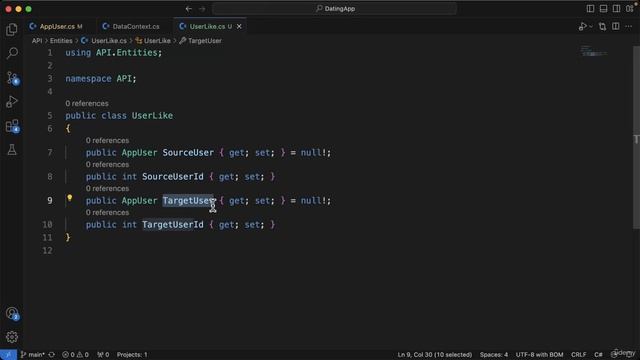
Task: Click the SourceUser identifier on line 7
Action: click(188, 153)
